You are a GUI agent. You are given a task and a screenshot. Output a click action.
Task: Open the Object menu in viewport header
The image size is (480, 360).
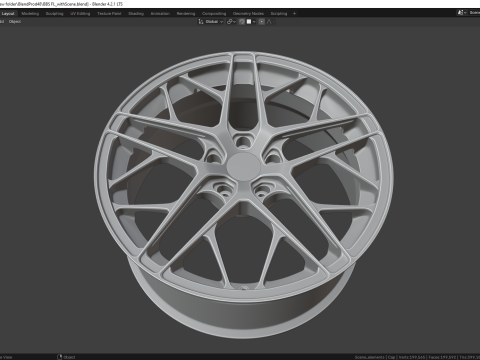point(15,22)
